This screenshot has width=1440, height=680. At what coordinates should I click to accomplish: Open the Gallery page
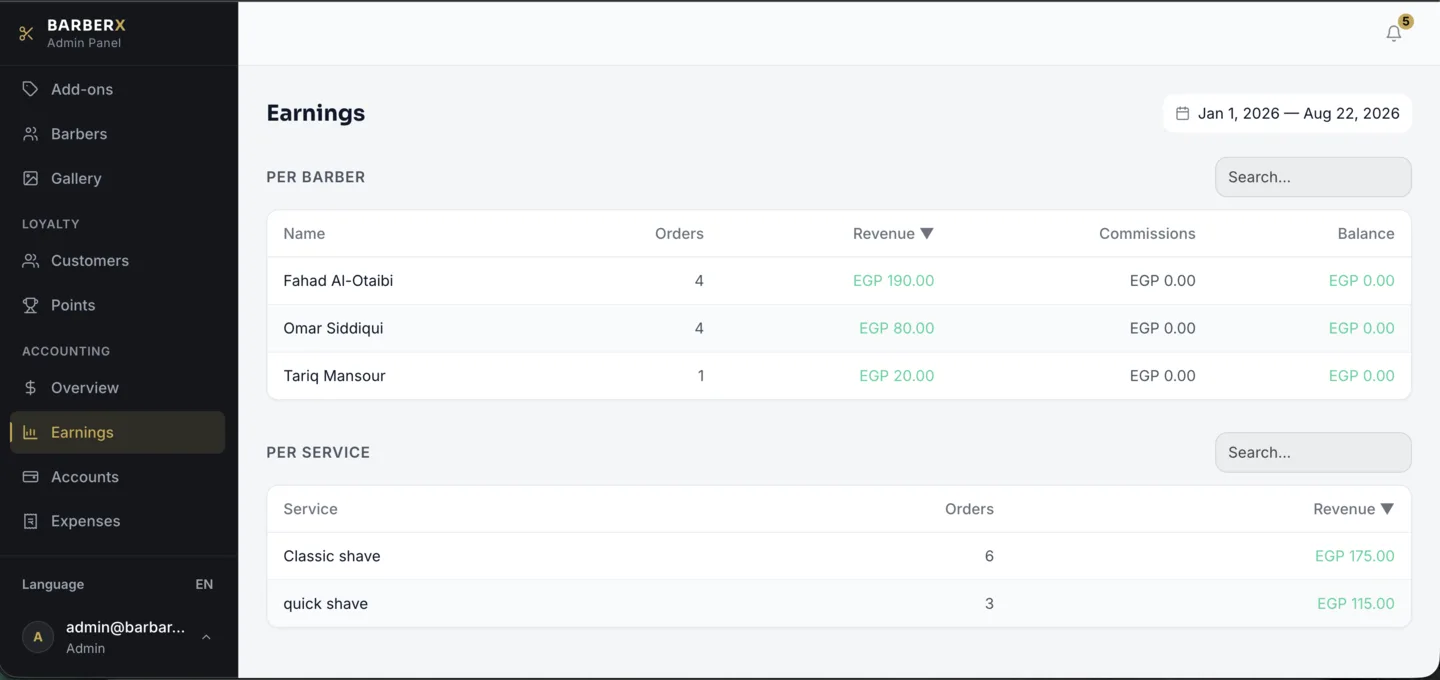(118, 178)
